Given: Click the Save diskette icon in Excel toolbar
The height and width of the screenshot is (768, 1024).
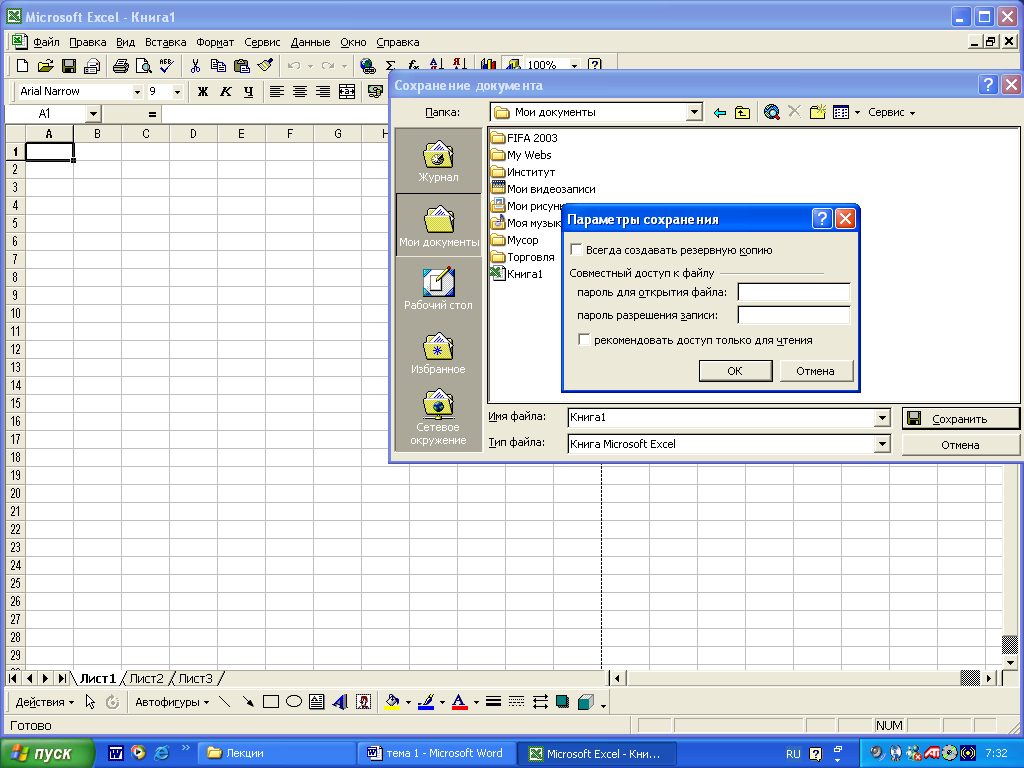Looking at the screenshot, I should 69,65.
